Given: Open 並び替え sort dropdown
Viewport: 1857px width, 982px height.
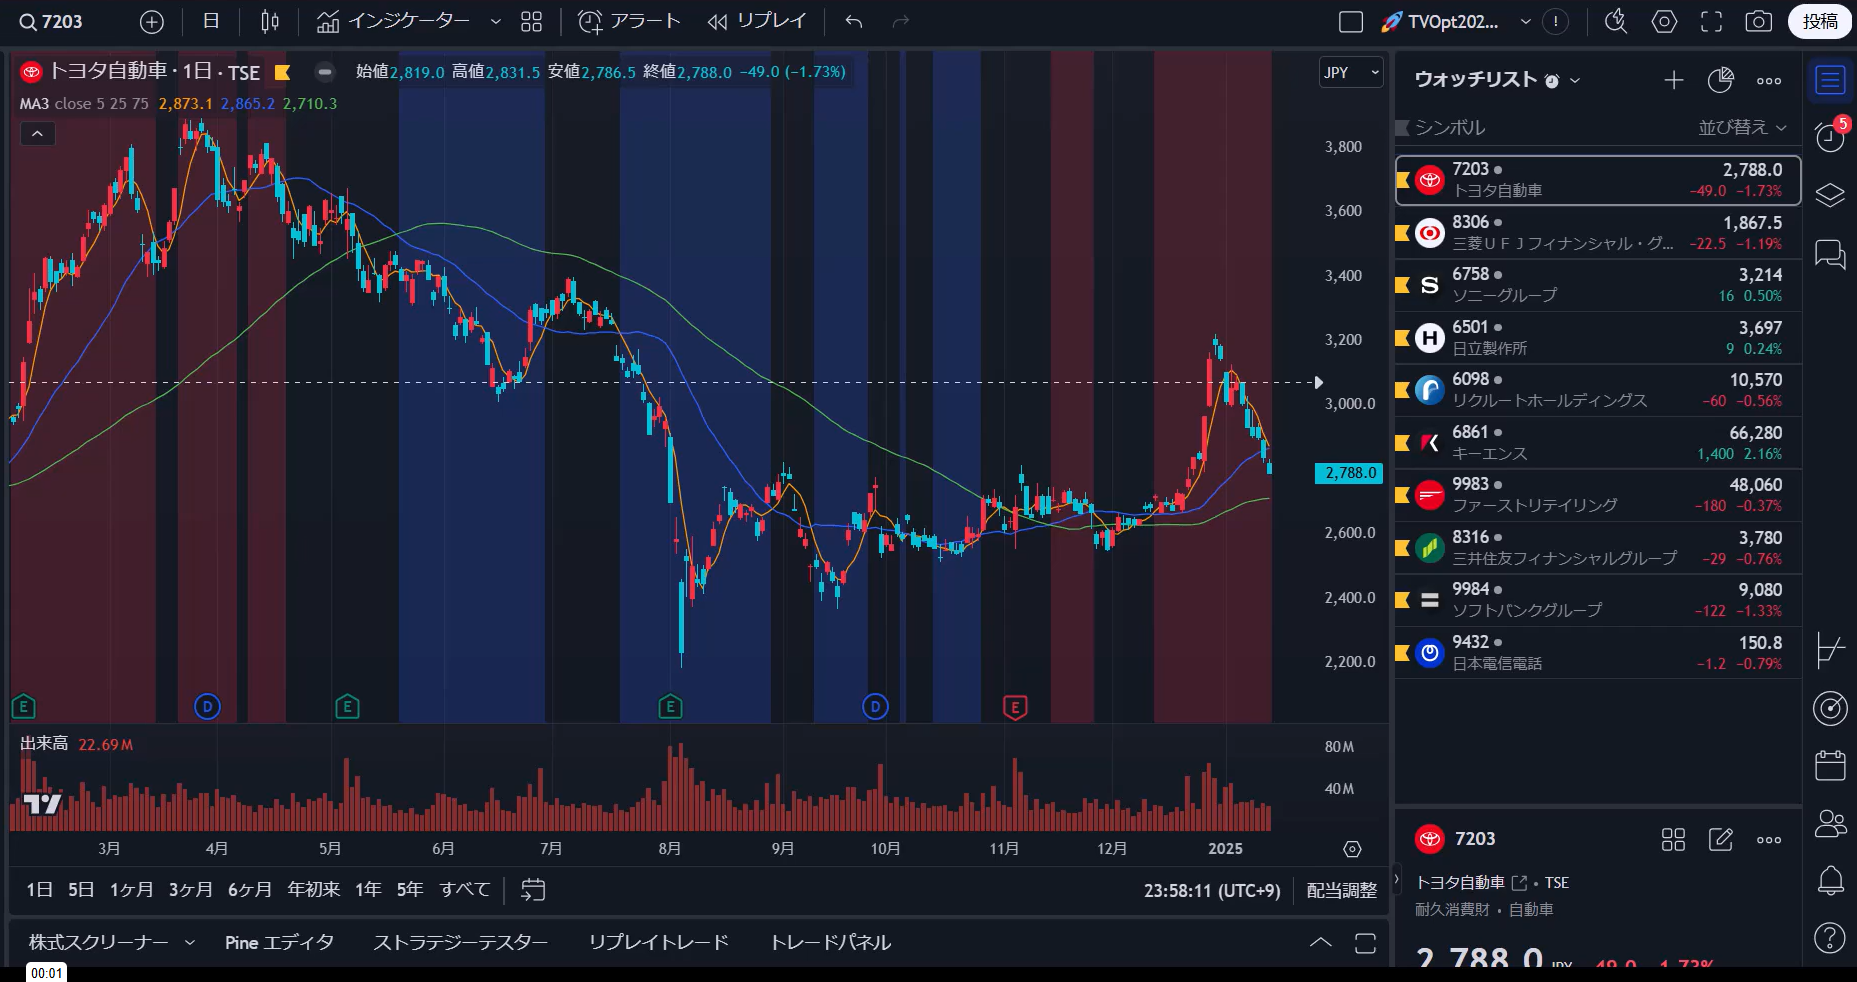Looking at the screenshot, I should [x=1742, y=127].
